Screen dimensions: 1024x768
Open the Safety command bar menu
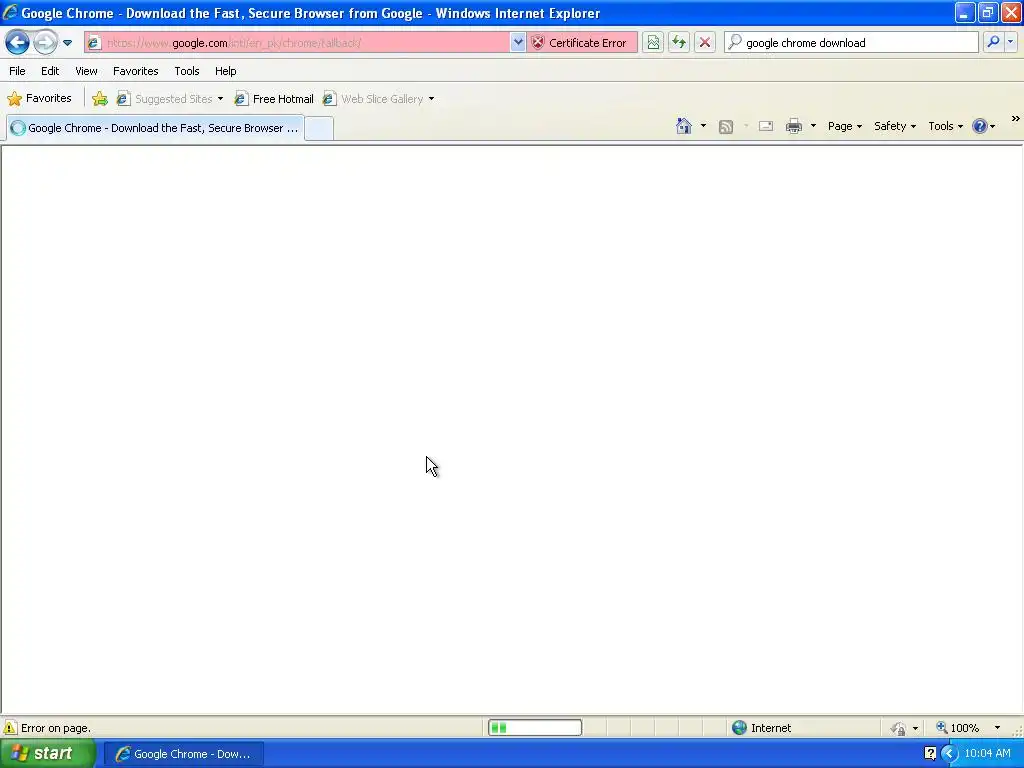pos(895,126)
